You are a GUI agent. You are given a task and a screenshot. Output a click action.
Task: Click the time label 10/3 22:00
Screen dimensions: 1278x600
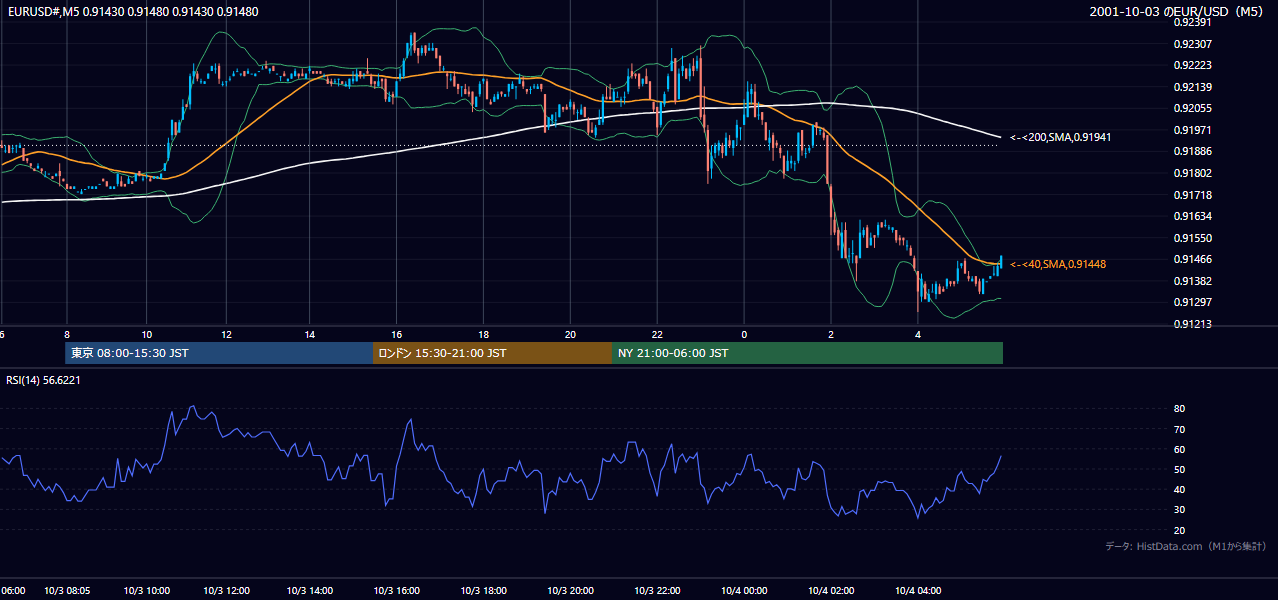658,591
